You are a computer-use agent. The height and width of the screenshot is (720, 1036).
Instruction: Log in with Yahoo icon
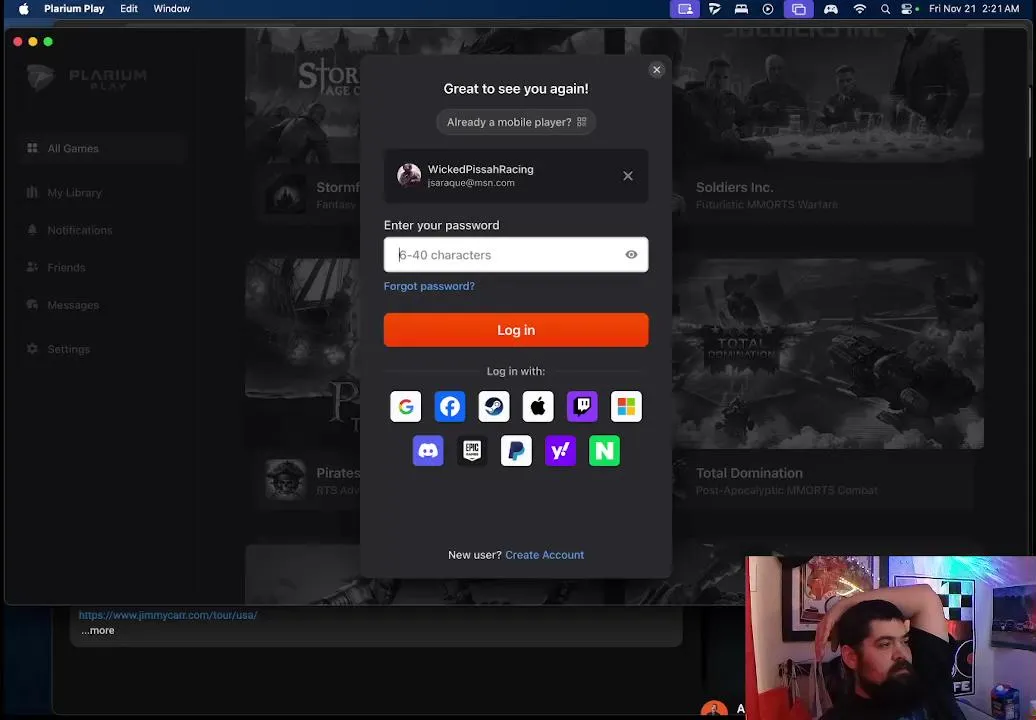560,450
